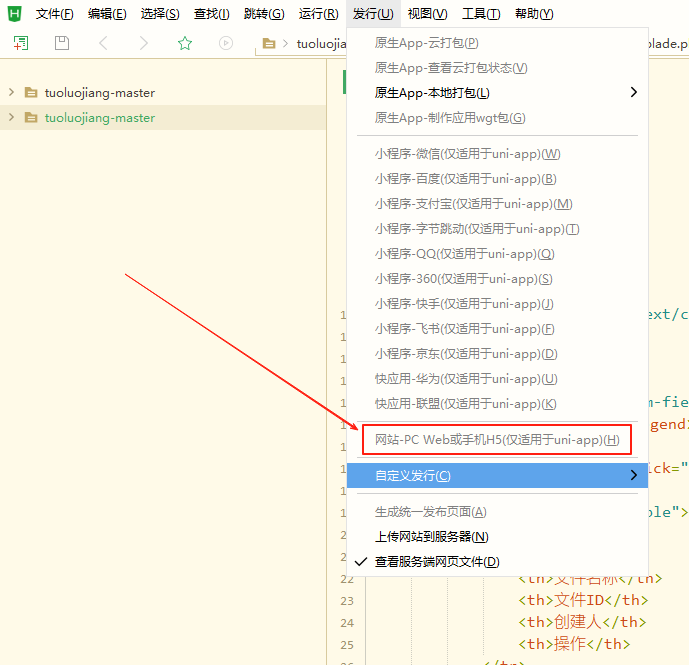Screen dimensions: 689x665
Task: Click the HBuilderX green logo icon
Action: point(15,14)
